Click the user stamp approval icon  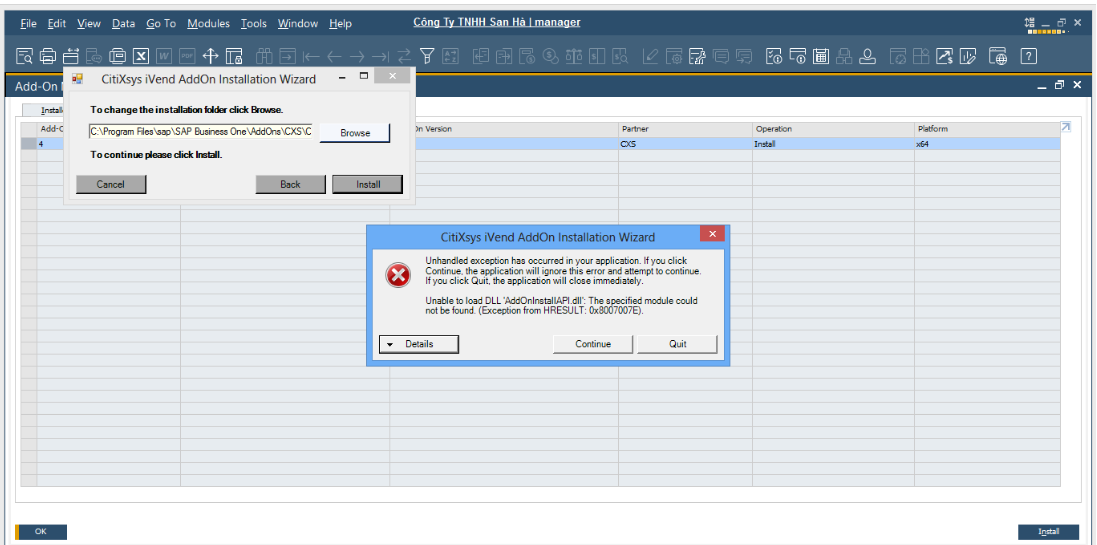pos(868,56)
